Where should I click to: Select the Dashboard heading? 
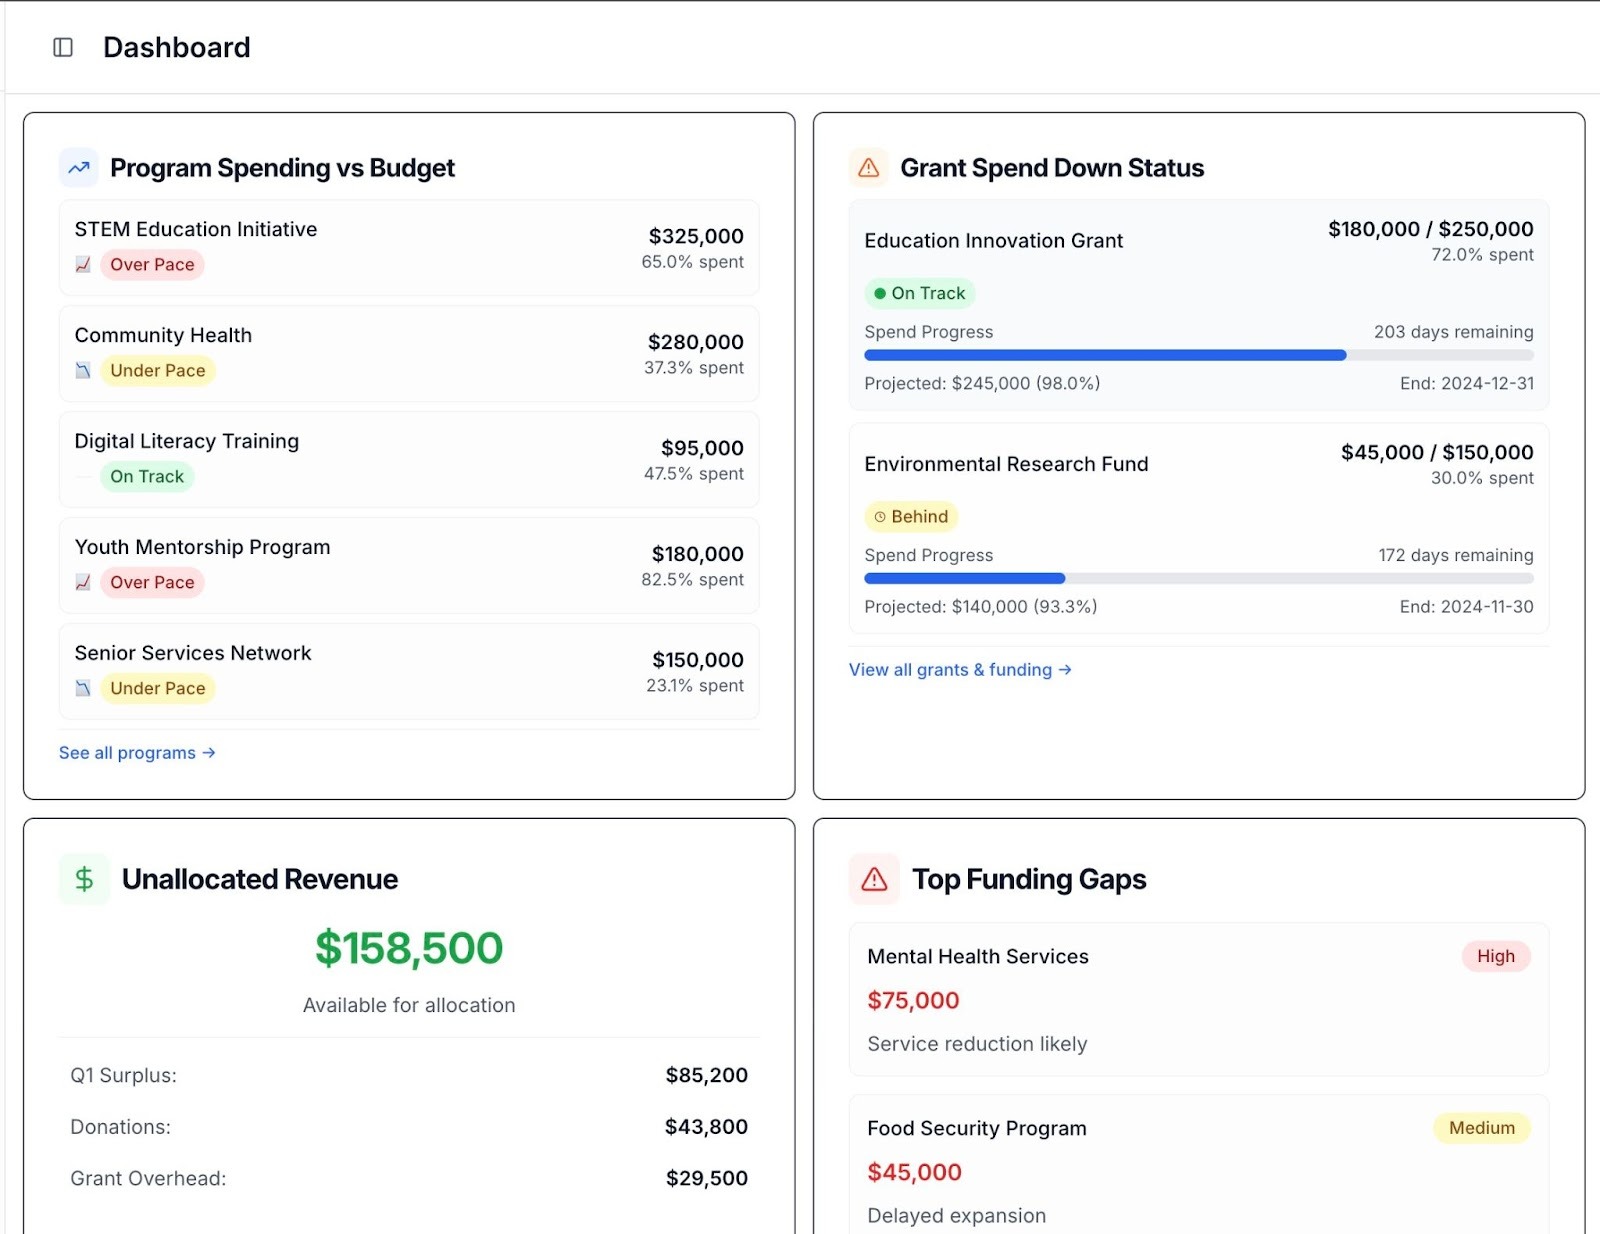[x=176, y=46]
